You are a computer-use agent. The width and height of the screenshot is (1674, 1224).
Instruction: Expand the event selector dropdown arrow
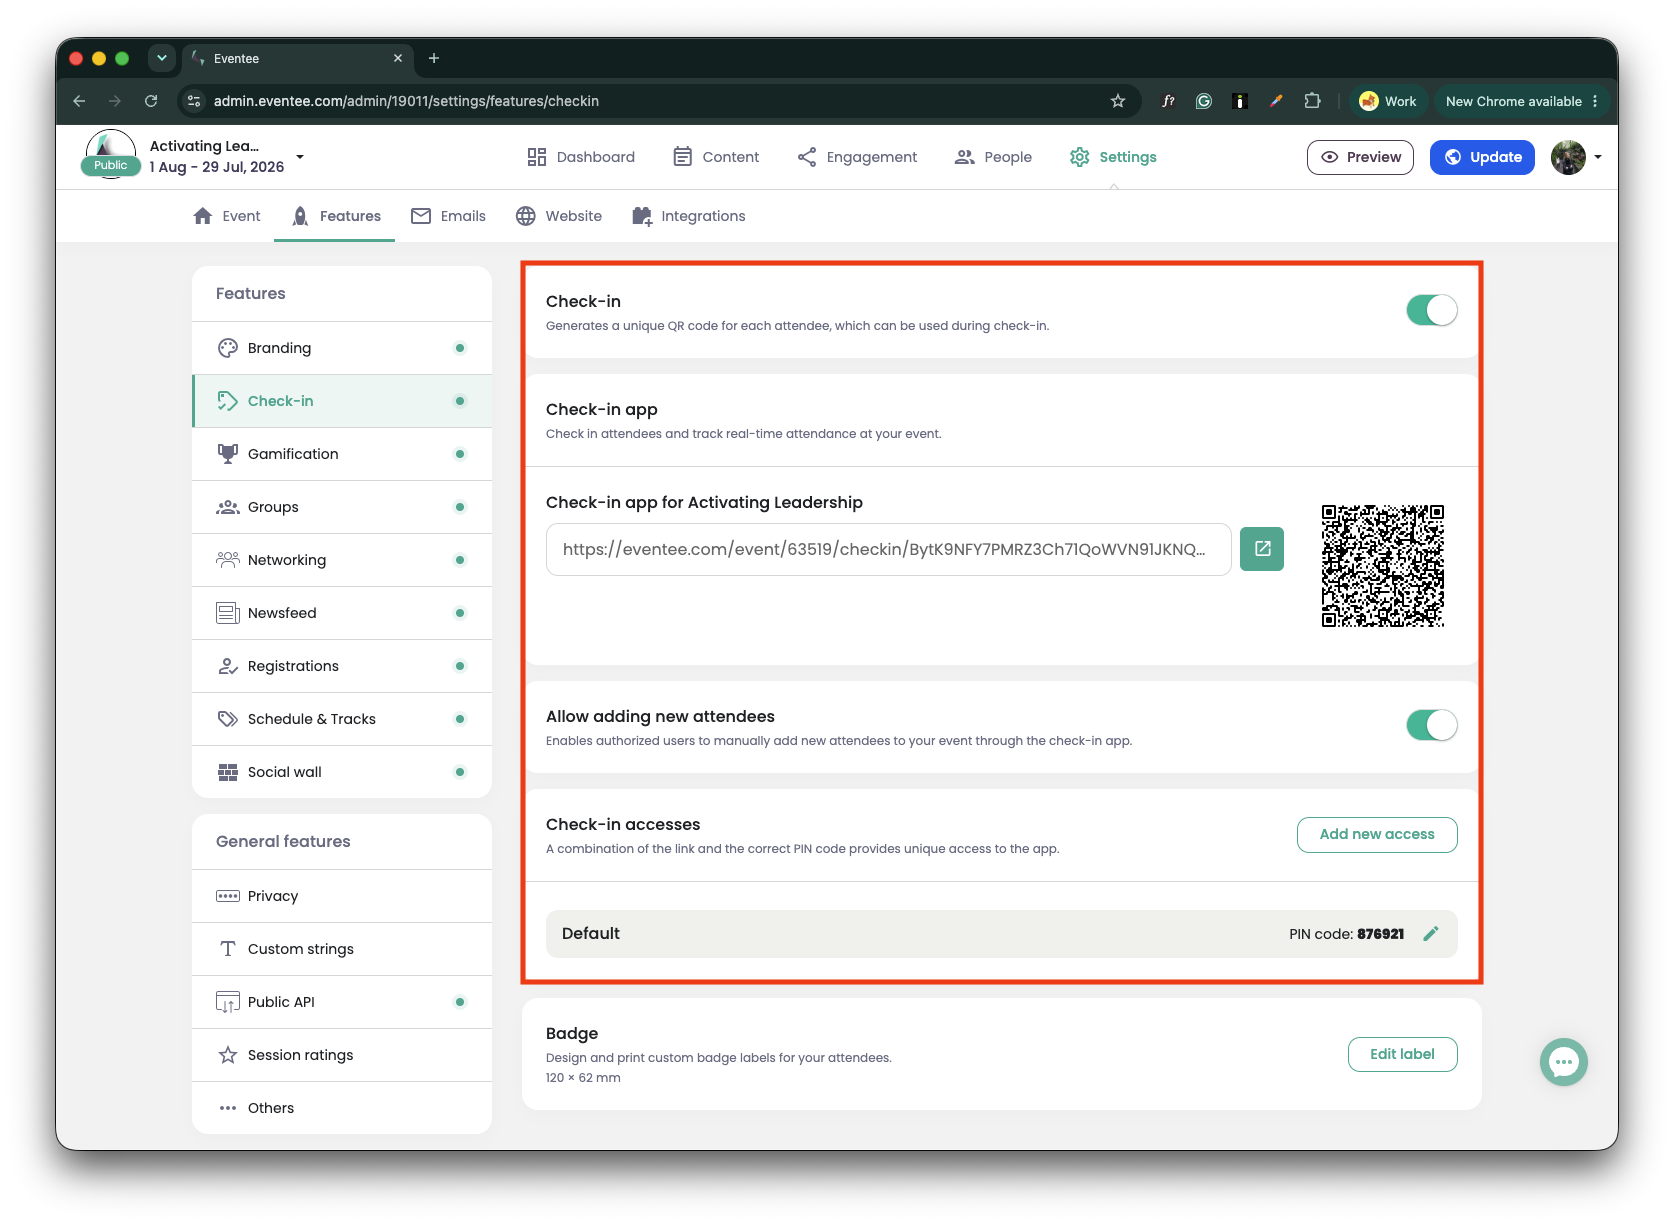pos(300,157)
